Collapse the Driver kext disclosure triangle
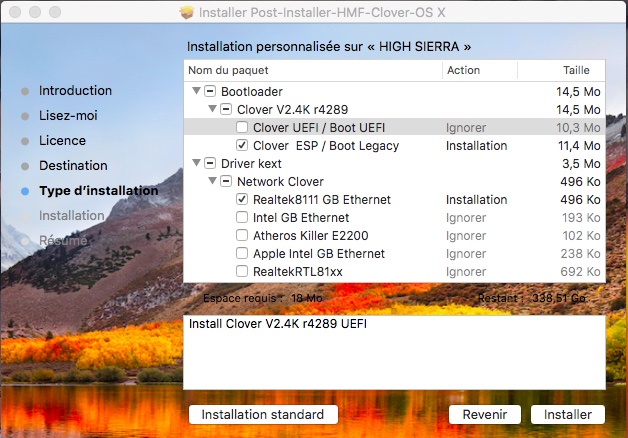The width and height of the screenshot is (628, 438). (x=196, y=163)
